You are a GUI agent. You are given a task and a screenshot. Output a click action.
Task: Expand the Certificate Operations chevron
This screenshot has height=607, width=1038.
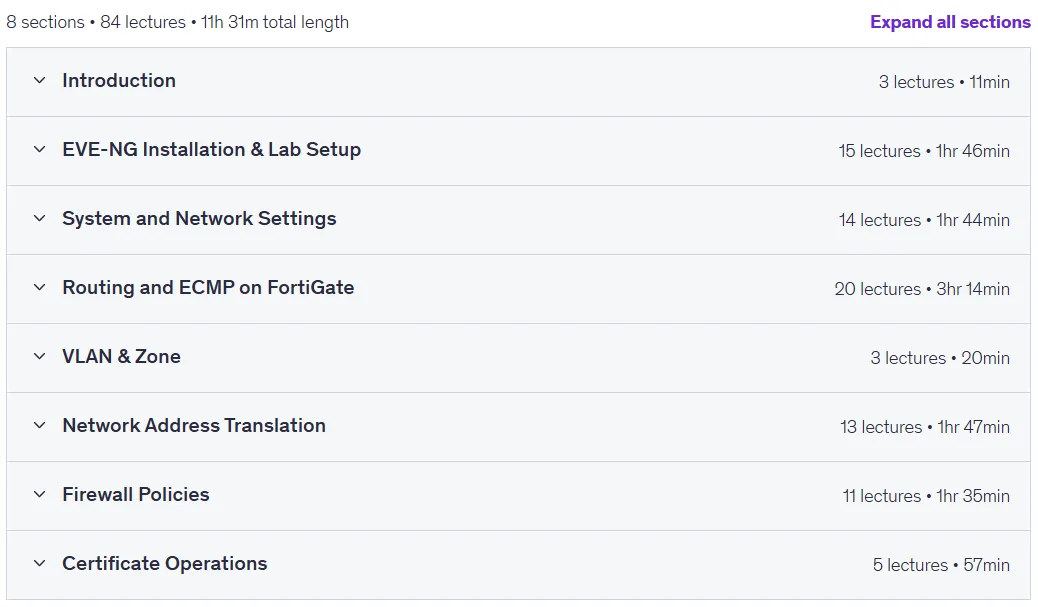coord(40,563)
